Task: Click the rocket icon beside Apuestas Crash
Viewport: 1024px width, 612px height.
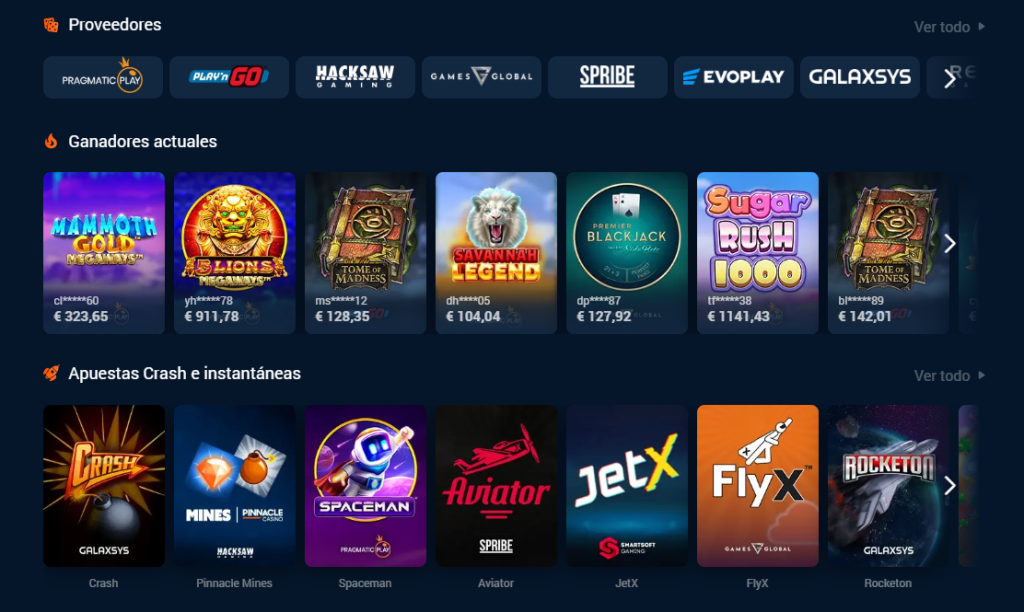Action: tap(51, 373)
